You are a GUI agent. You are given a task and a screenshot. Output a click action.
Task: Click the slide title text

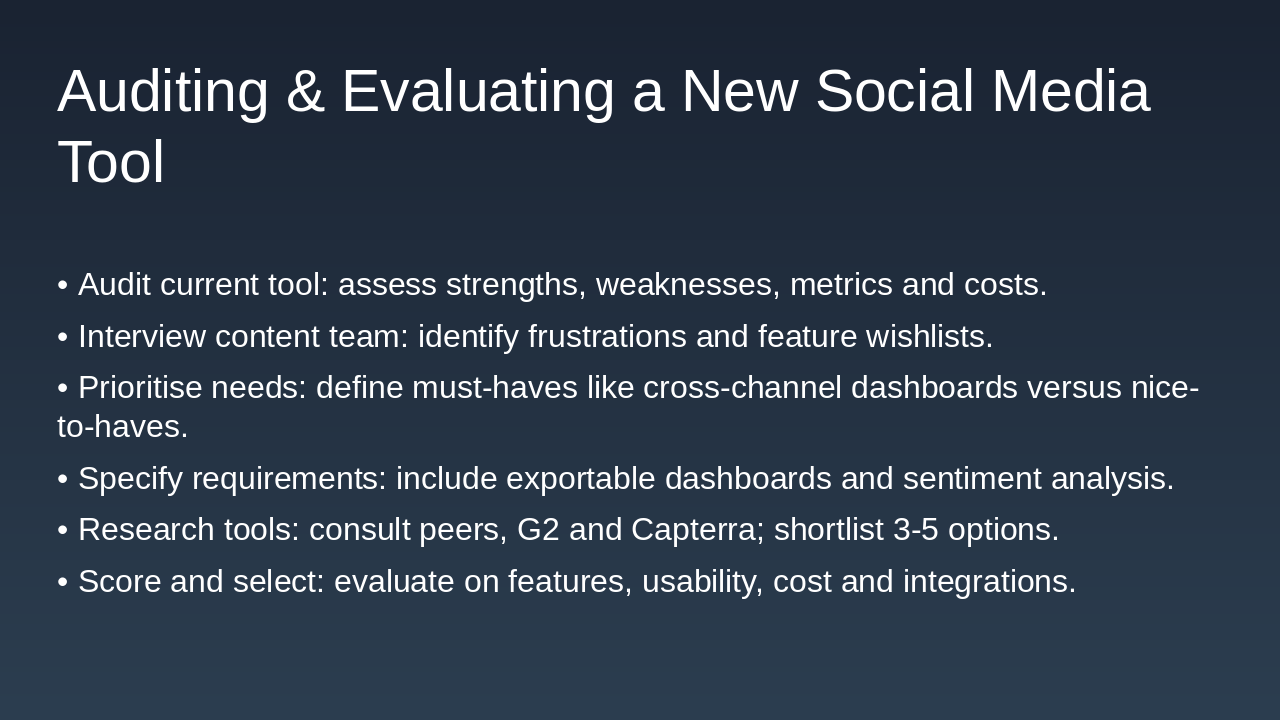pos(603,92)
